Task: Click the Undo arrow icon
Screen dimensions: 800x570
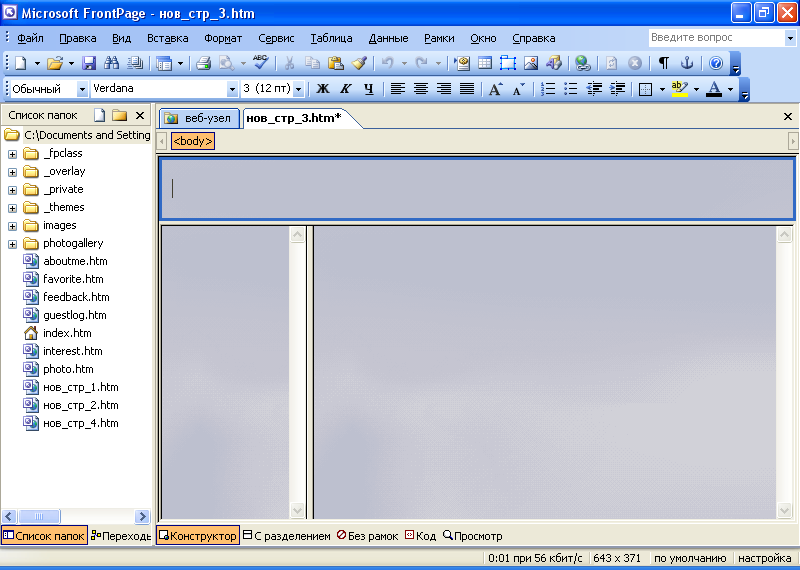Action: tap(388, 63)
